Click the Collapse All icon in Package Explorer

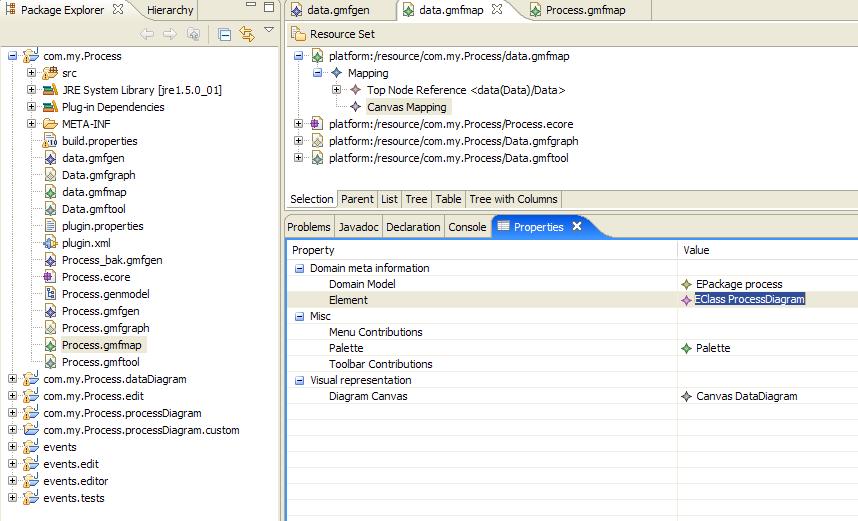[x=224, y=34]
